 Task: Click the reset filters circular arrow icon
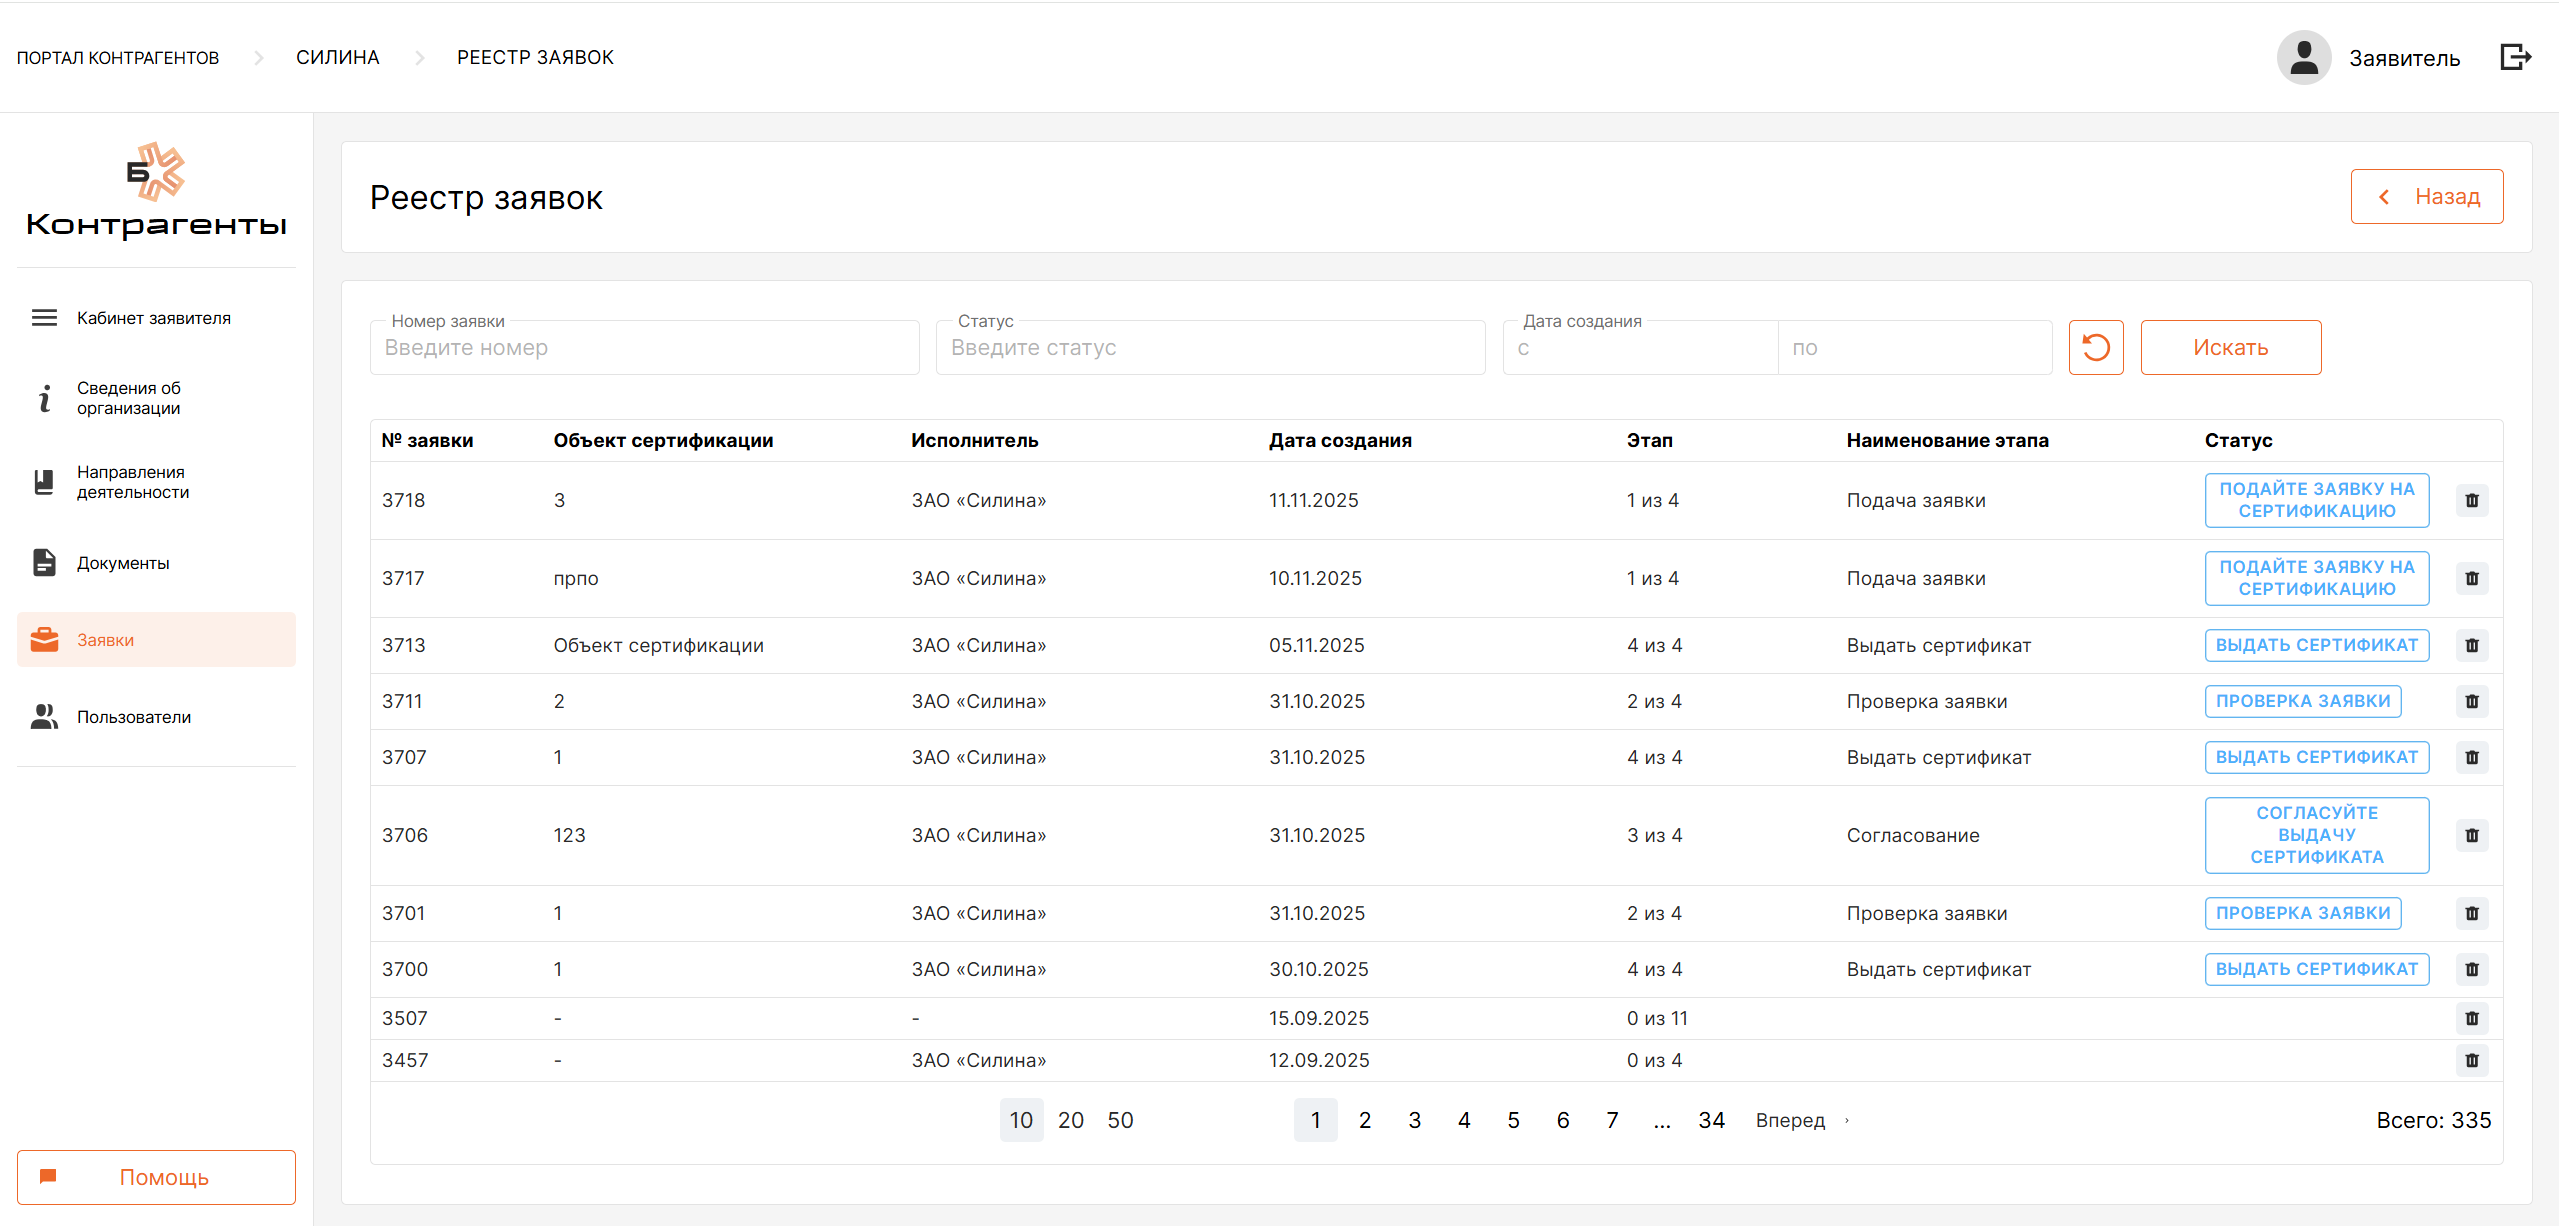pos(2095,348)
